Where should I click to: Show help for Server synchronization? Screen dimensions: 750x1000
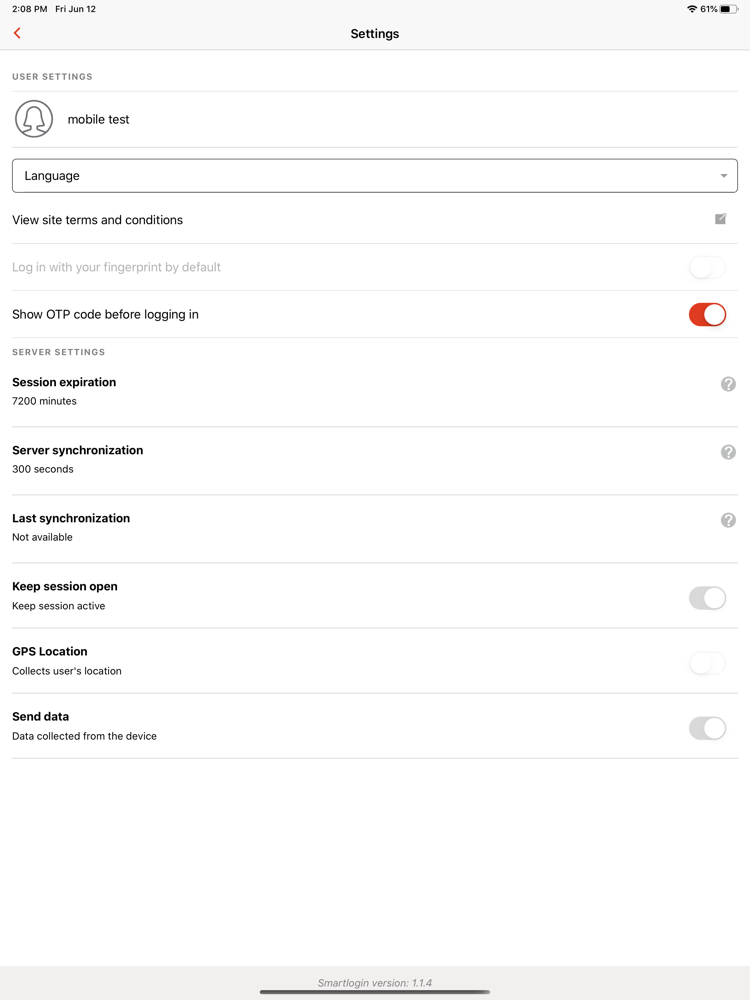[x=728, y=452]
